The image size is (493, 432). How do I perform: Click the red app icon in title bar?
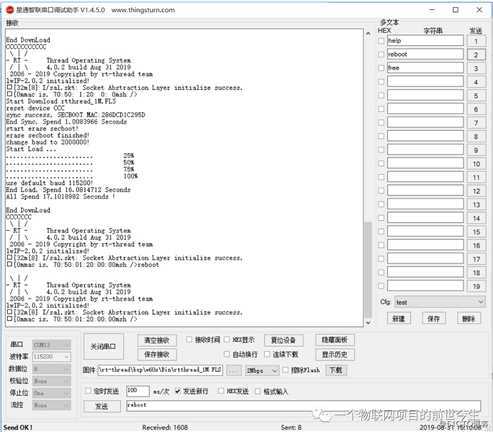pyautogui.click(x=10, y=10)
